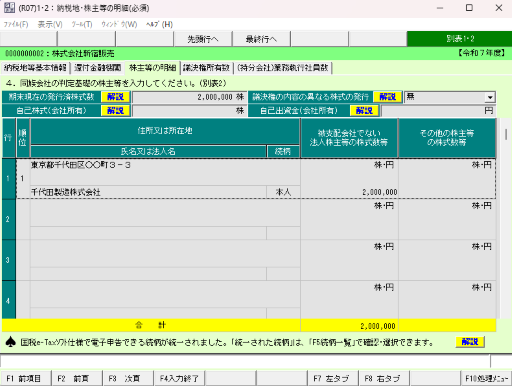Click row 2 法人株主等 share cell
Screen dimensions: 512x386
349,219
